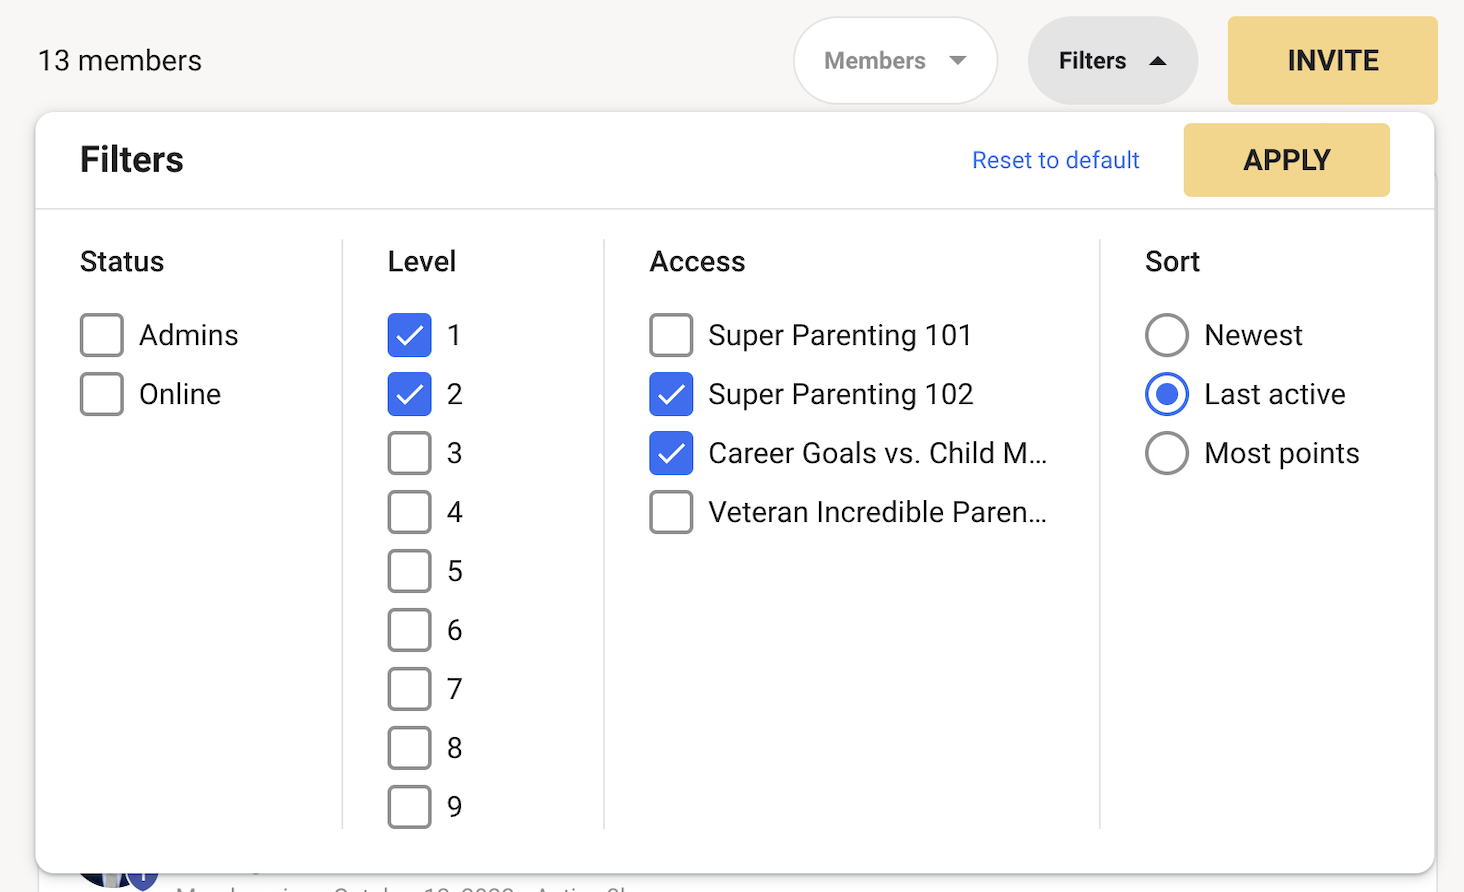Click Reset to default link

pyautogui.click(x=1055, y=160)
